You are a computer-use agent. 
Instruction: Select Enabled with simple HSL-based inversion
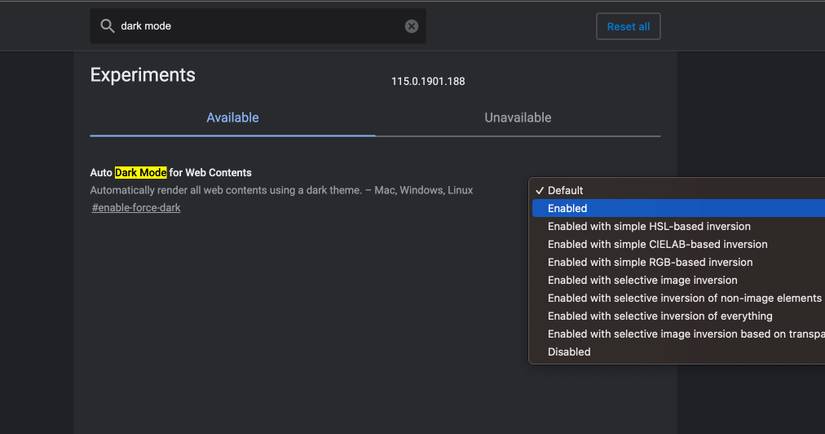(649, 226)
